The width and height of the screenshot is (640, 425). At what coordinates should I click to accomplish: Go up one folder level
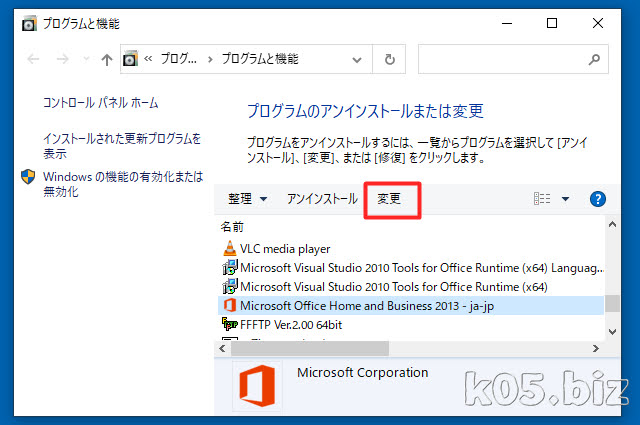click(x=107, y=60)
